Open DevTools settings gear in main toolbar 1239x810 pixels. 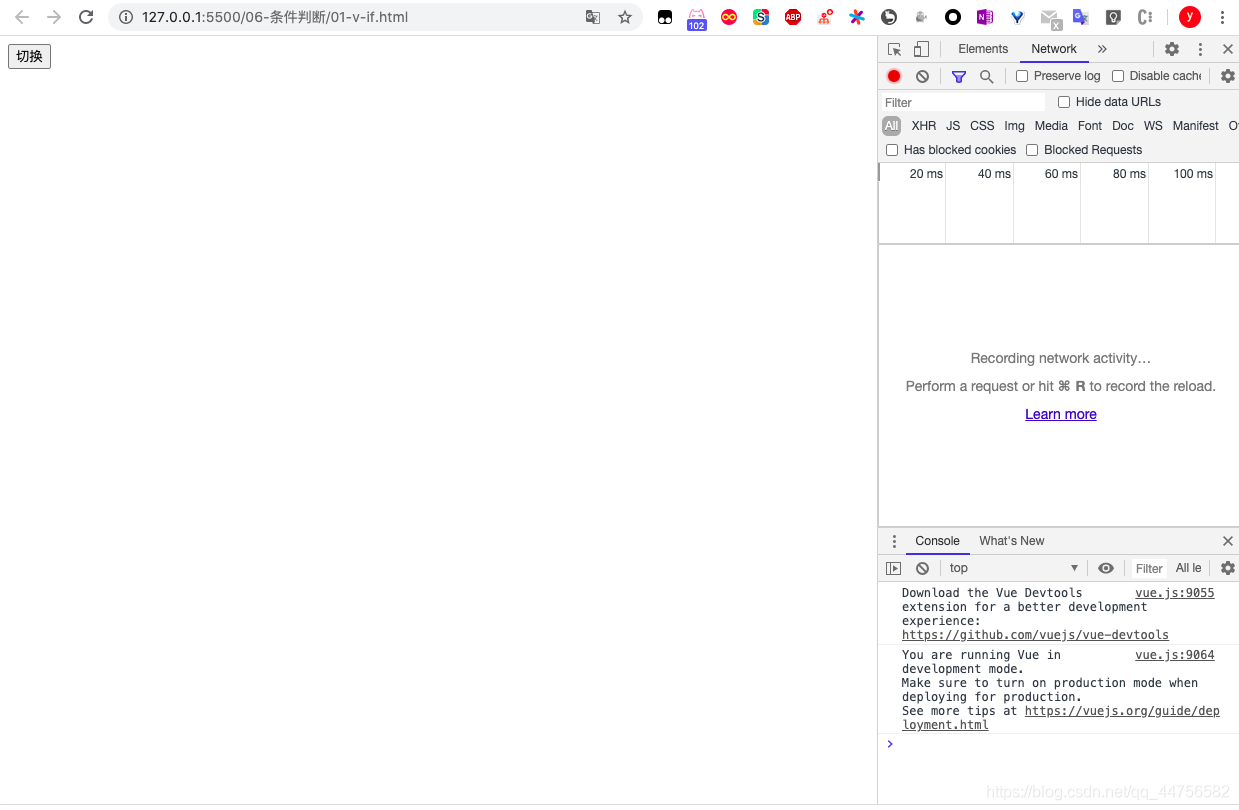click(1172, 49)
